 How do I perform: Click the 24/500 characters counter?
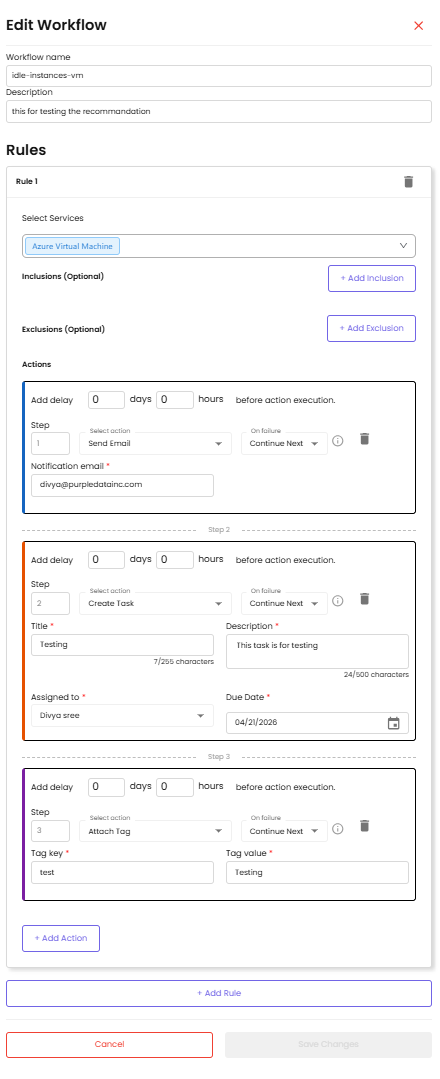click(377, 675)
